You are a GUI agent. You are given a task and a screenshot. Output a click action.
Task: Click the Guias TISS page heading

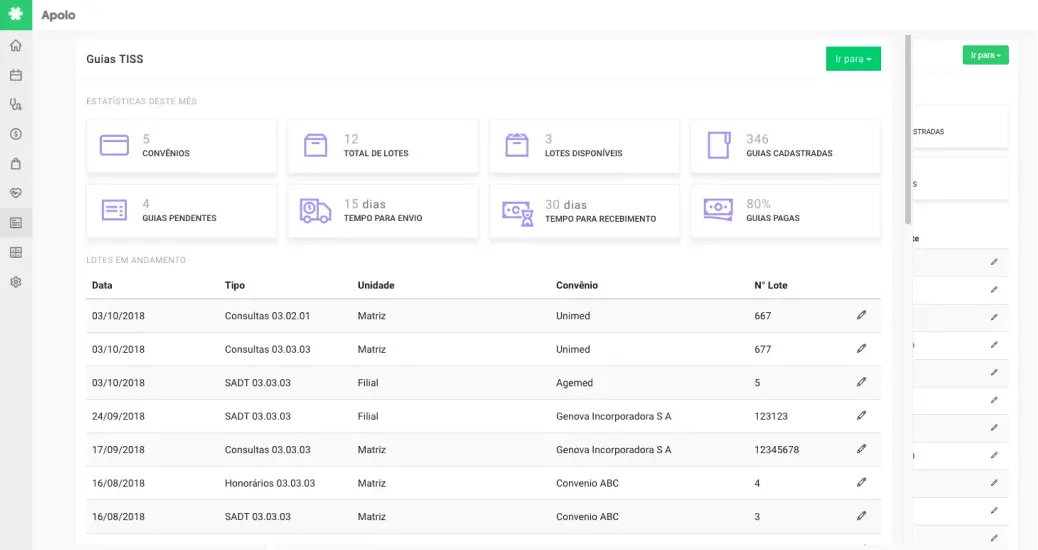[115, 59]
